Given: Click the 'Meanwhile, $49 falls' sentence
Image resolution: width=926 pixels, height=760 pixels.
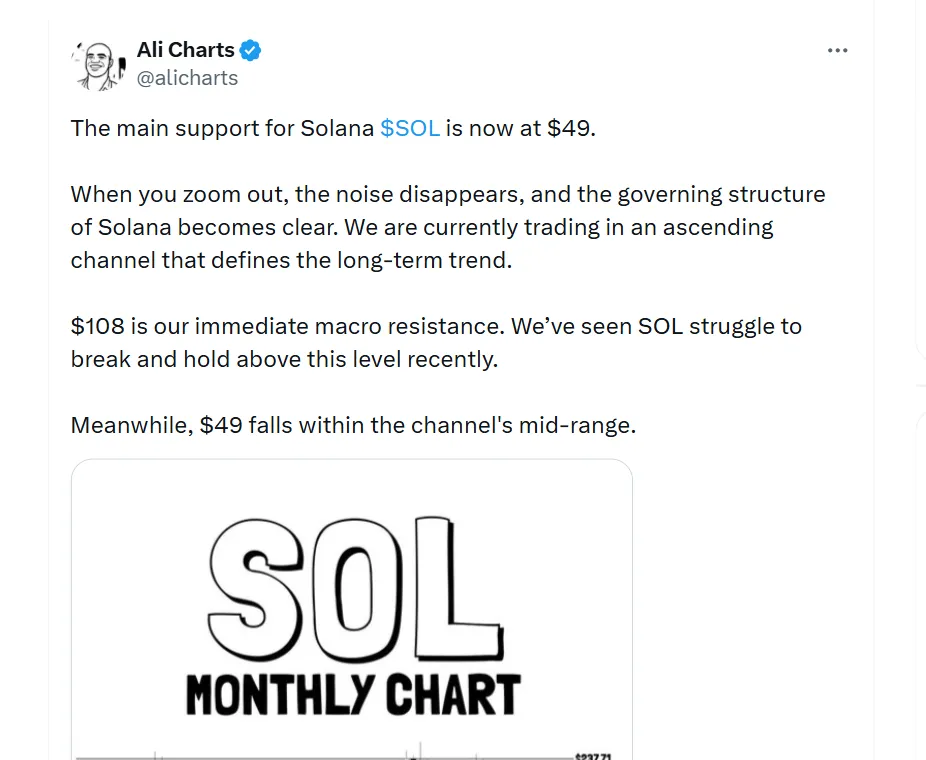Looking at the screenshot, I should [352, 425].
